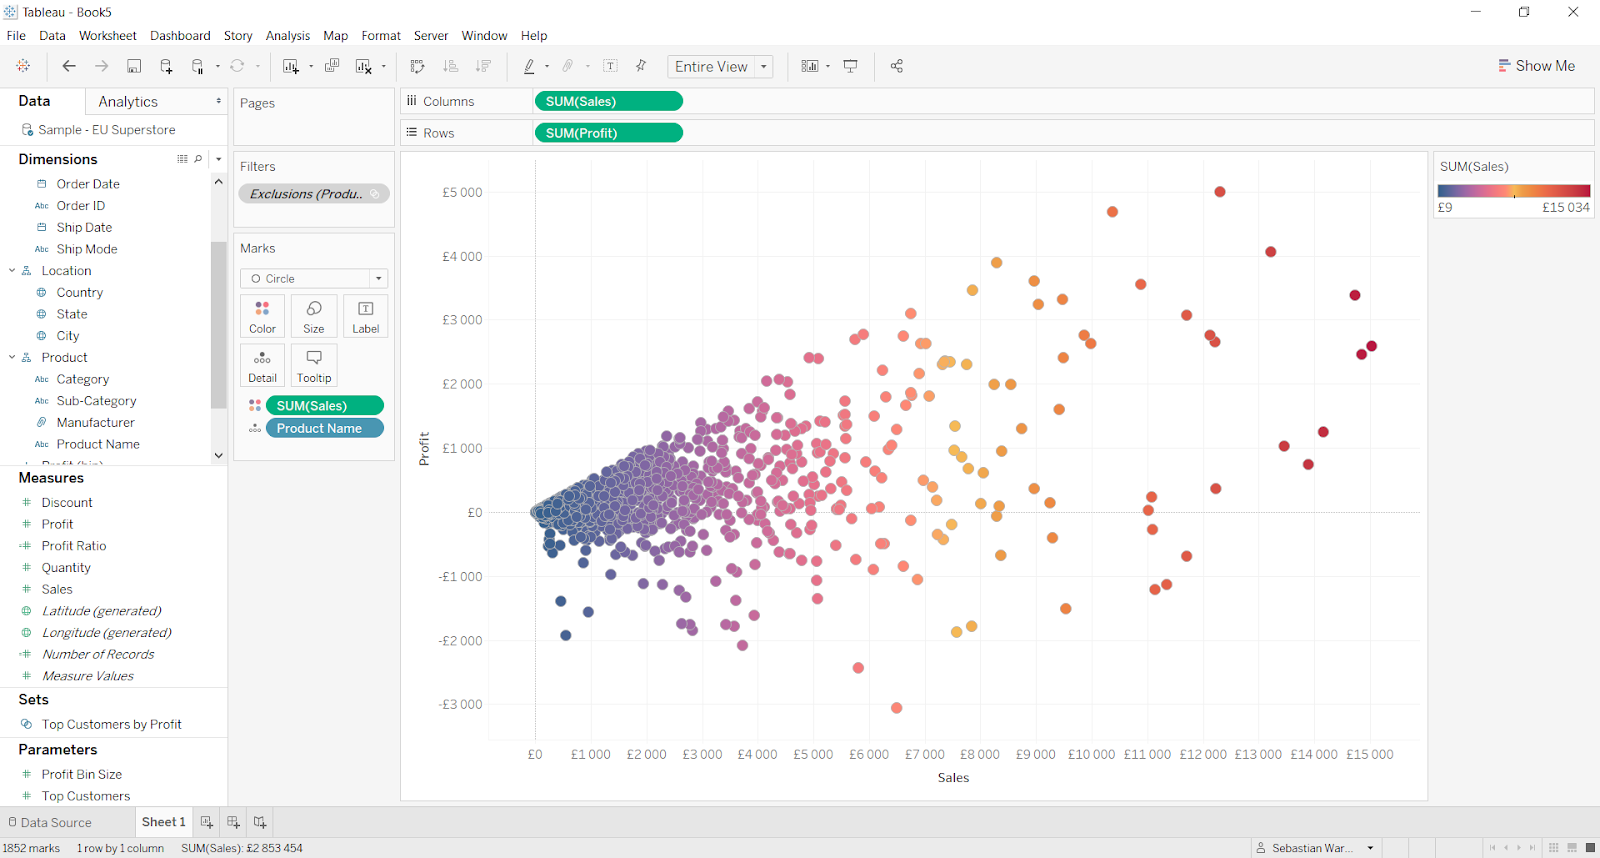This screenshot has width=1600, height=858.
Task: Open the Color mark card
Action: pyautogui.click(x=262, y=316)
